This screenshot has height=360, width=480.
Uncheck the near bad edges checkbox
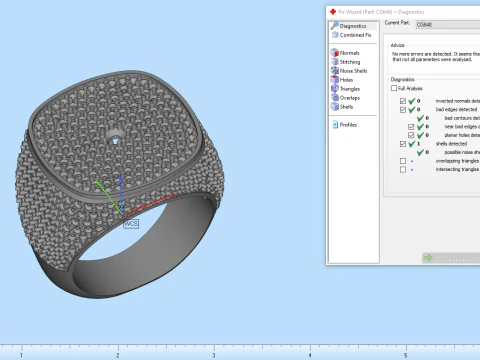pyautogui.click(x=411, y=127)
